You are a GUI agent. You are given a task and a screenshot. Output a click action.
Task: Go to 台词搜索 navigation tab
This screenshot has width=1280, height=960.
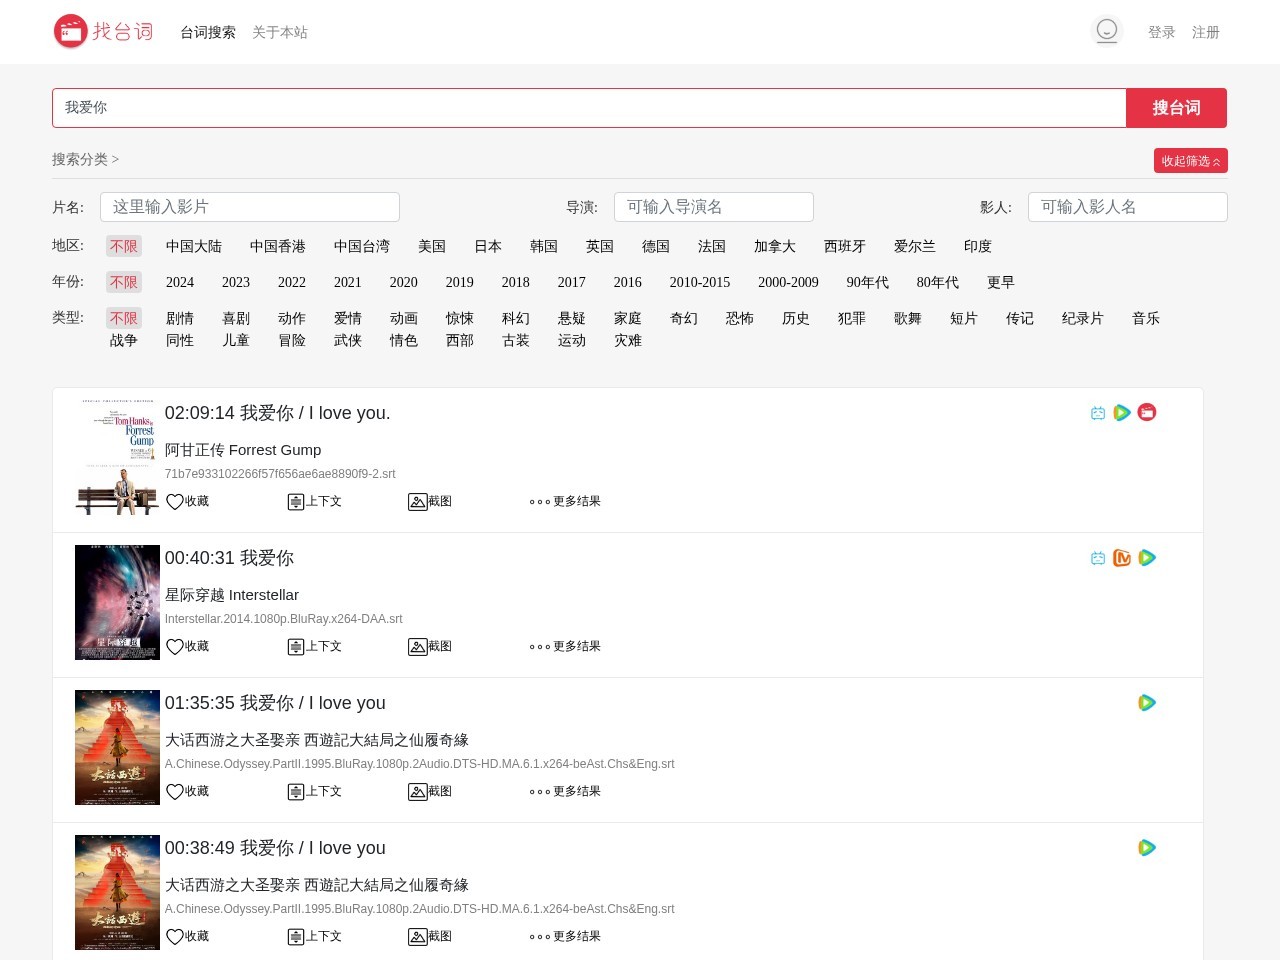pyautogui.click(x=207, y=33)
